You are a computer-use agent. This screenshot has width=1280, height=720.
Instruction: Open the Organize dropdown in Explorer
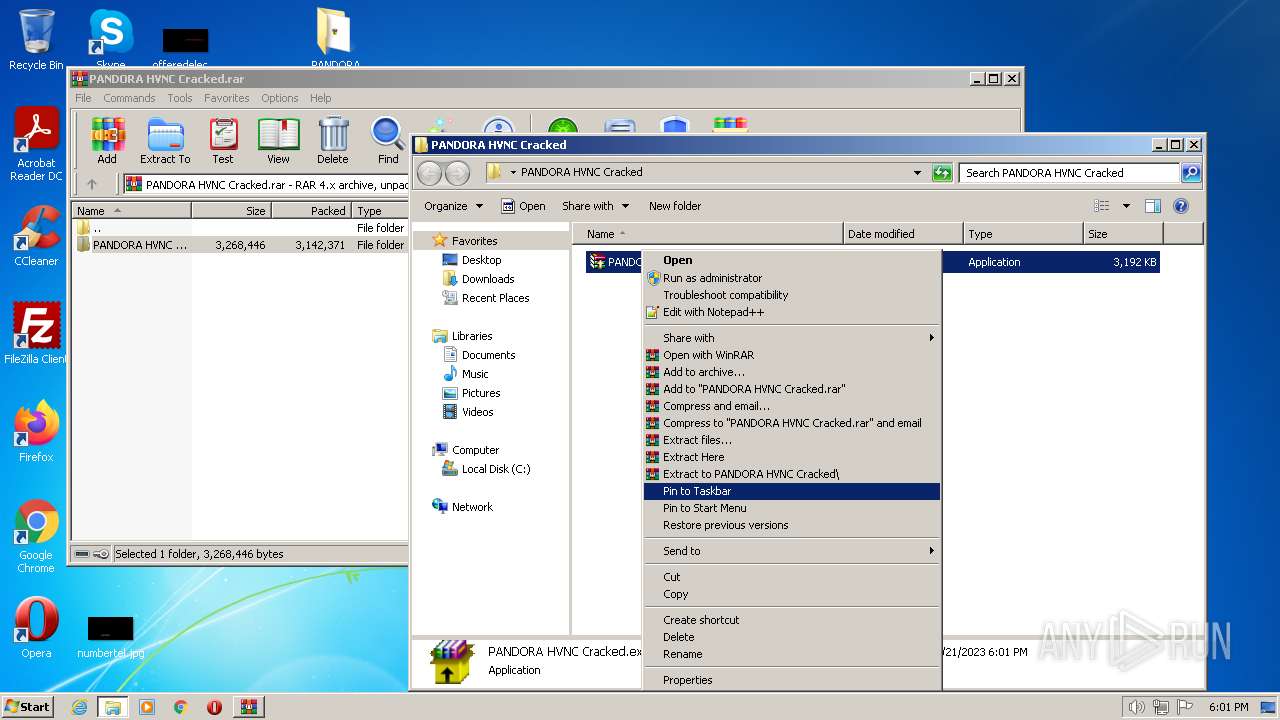tap(453, 206)
